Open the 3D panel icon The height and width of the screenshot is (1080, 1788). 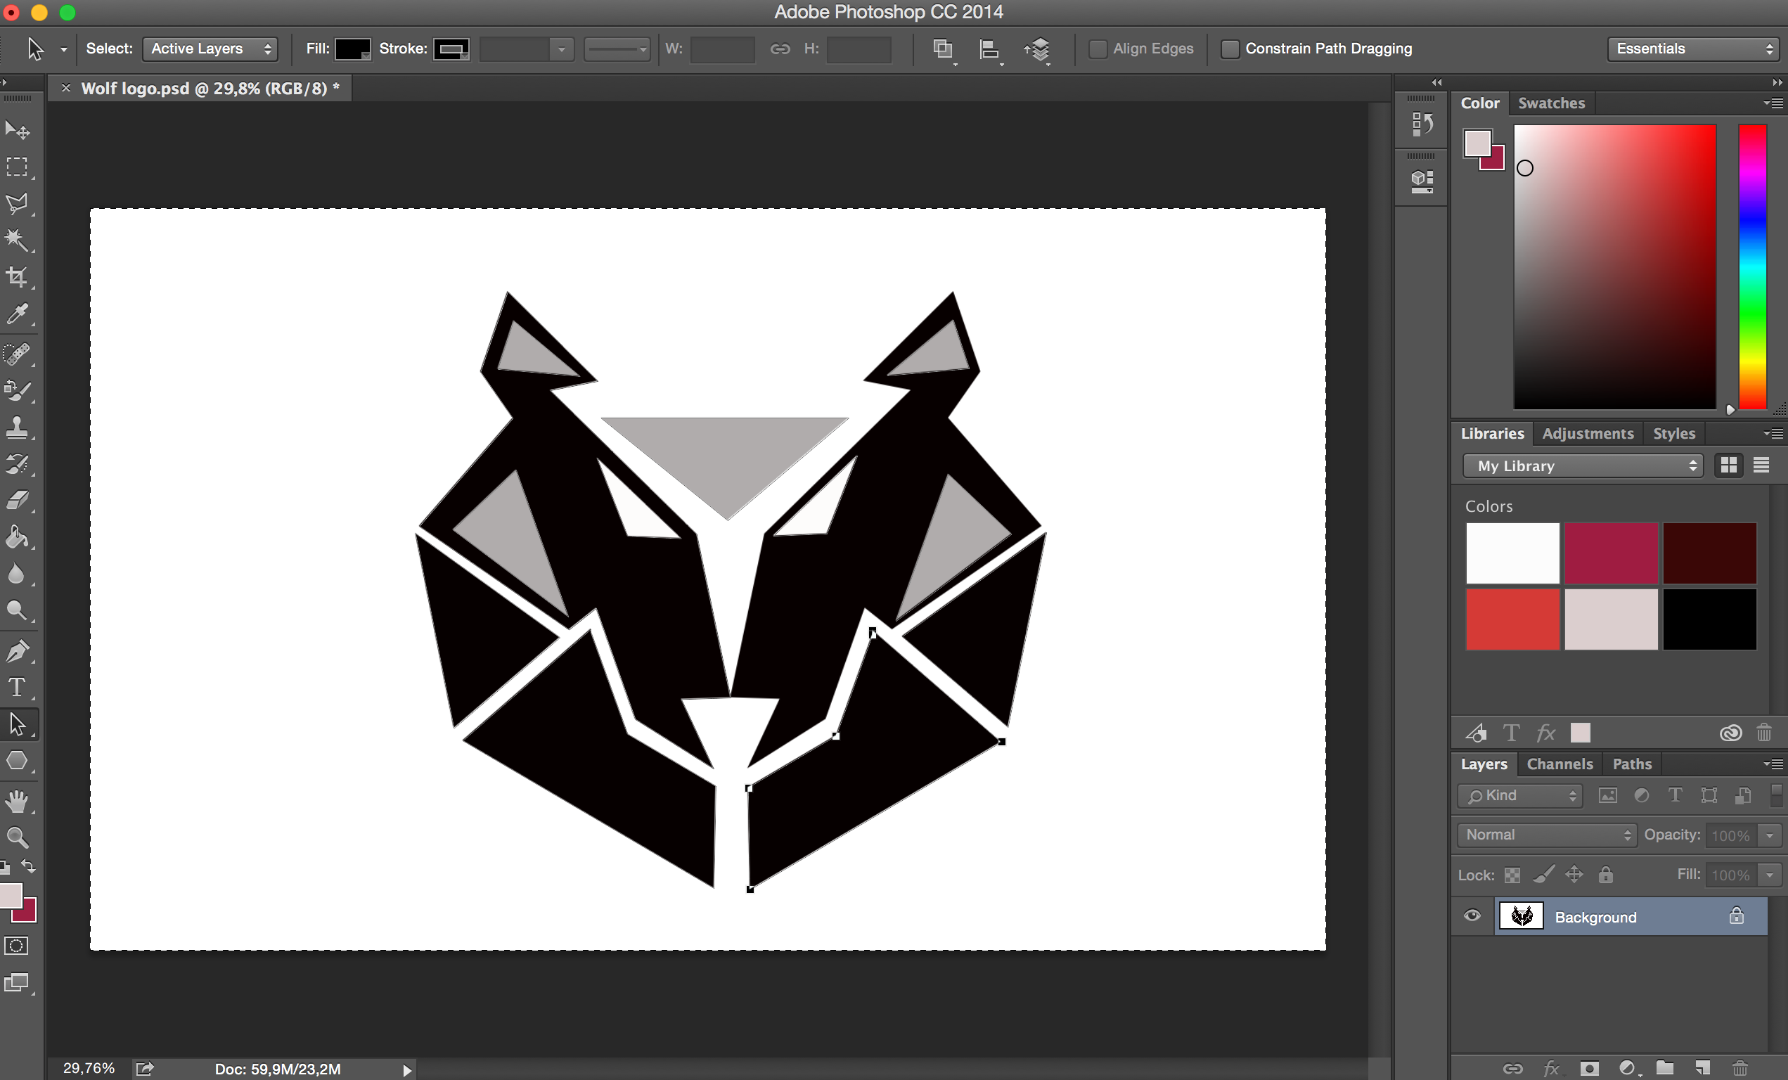[1421, 181]
